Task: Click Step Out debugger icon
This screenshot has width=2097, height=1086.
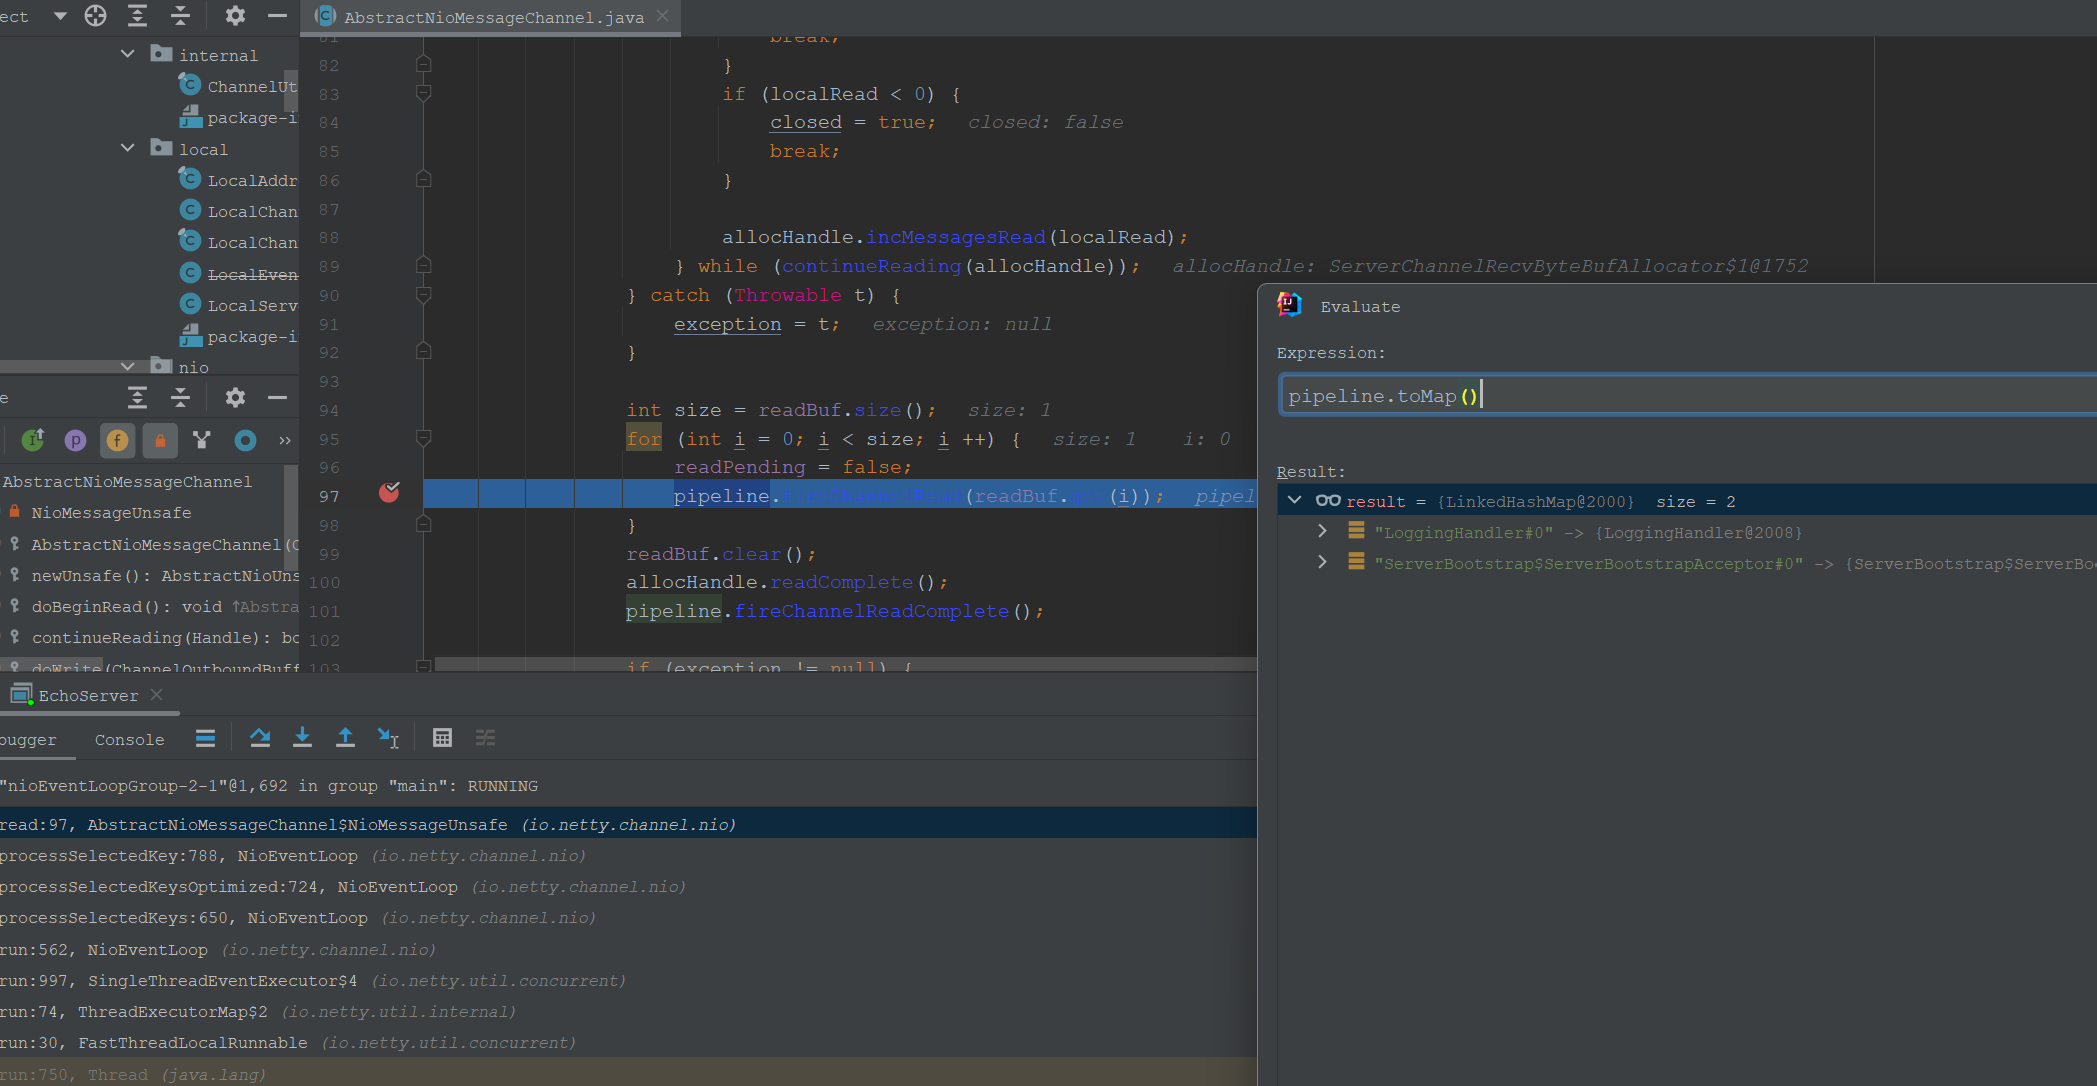Action: [345, 738]
